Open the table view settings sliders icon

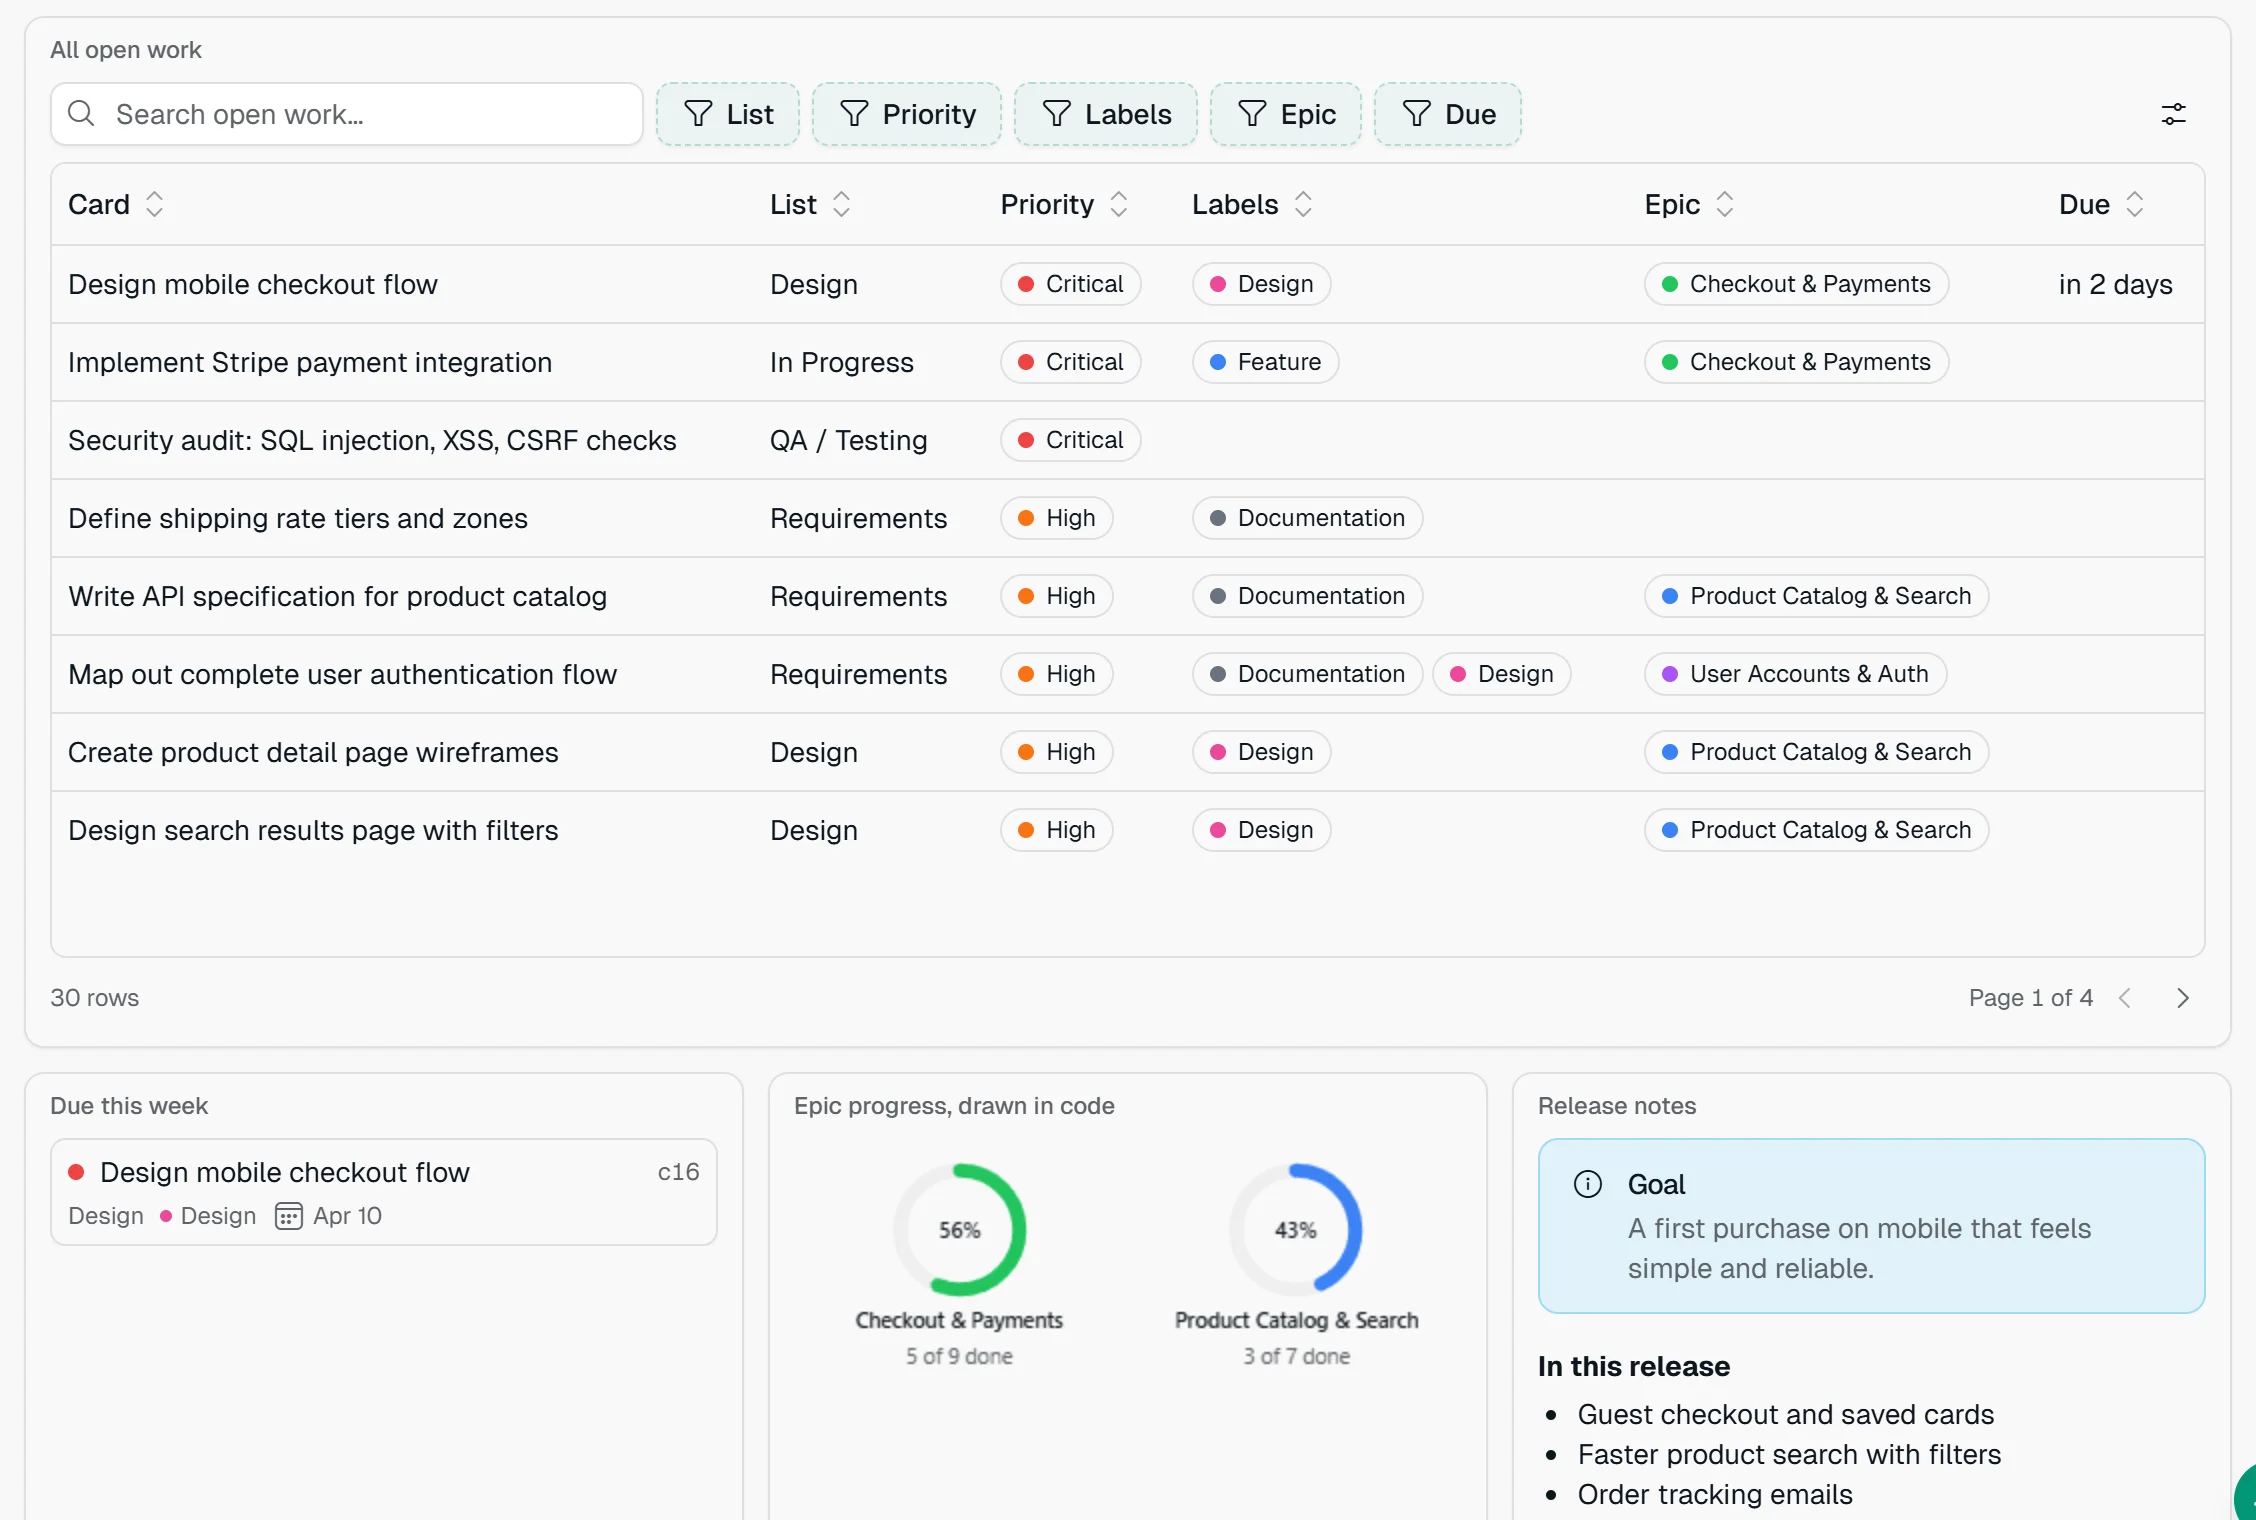tap(2173, 114)
